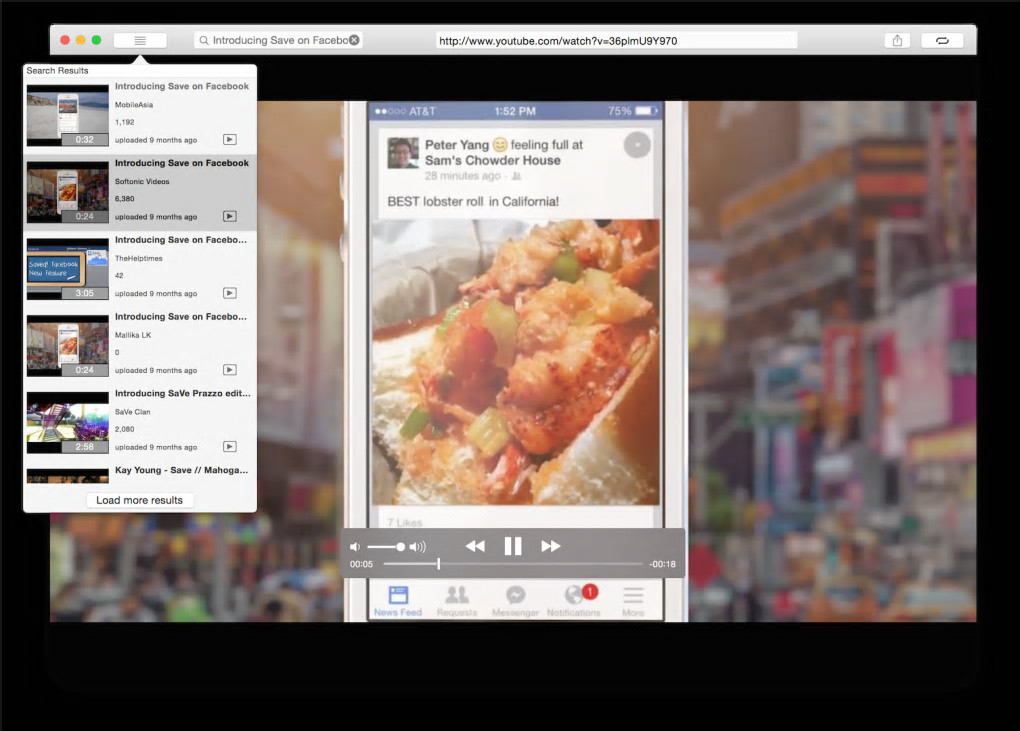Click the search field with 'Introducing Save'
The height and width of the screenshot is (731, 1020).
click(x=278, y=40)
